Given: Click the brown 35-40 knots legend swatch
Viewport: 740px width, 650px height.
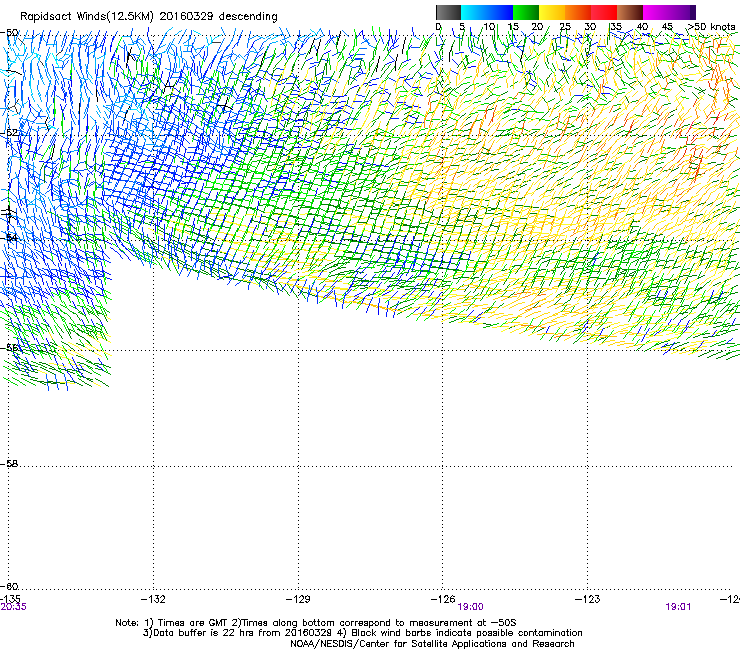Looking at the screenshot, I should [630, 12].
